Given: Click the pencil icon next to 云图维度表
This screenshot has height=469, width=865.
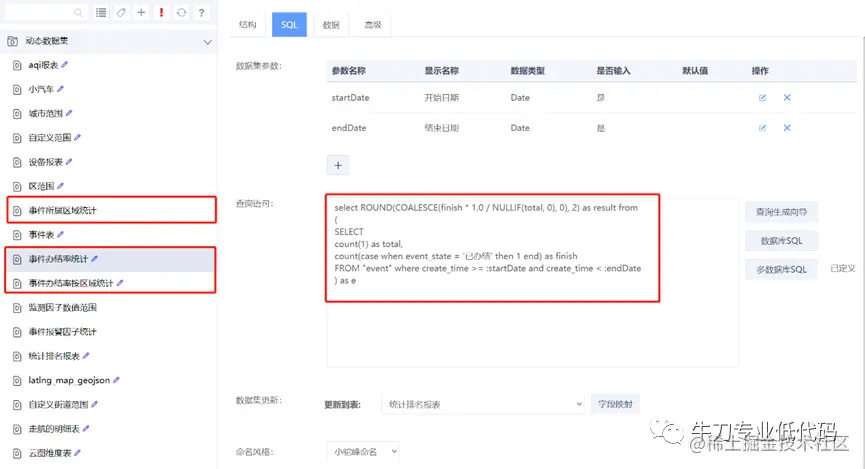Looking at the screenshot, I should click(x=77, y=453).
